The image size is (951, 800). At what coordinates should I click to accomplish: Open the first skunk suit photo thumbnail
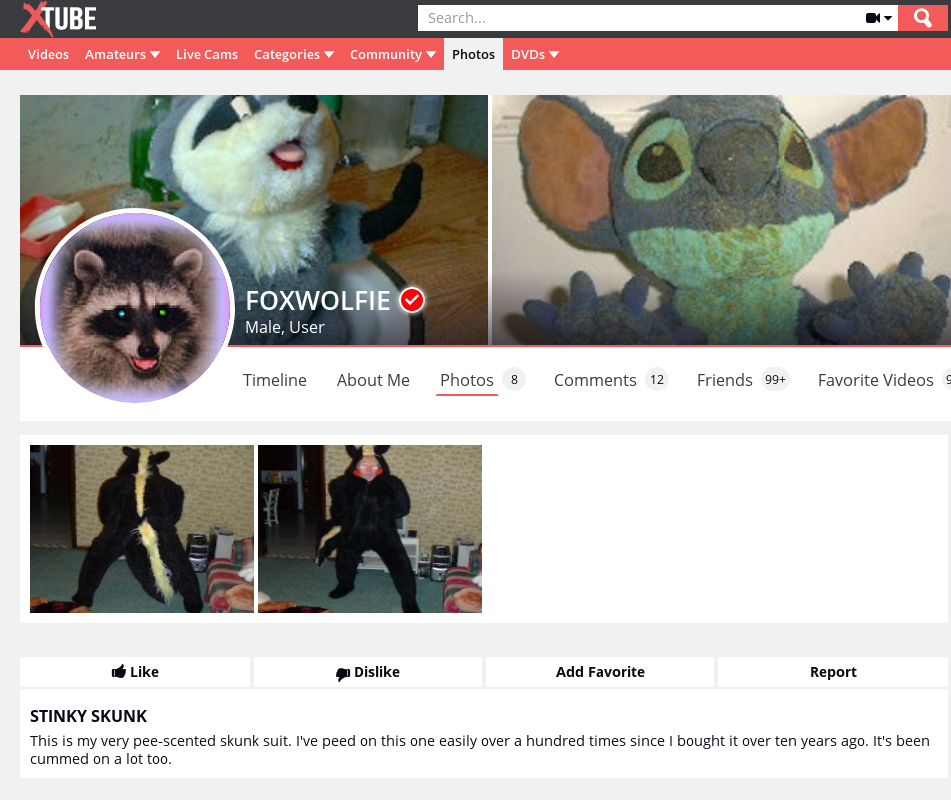[142, 529]
